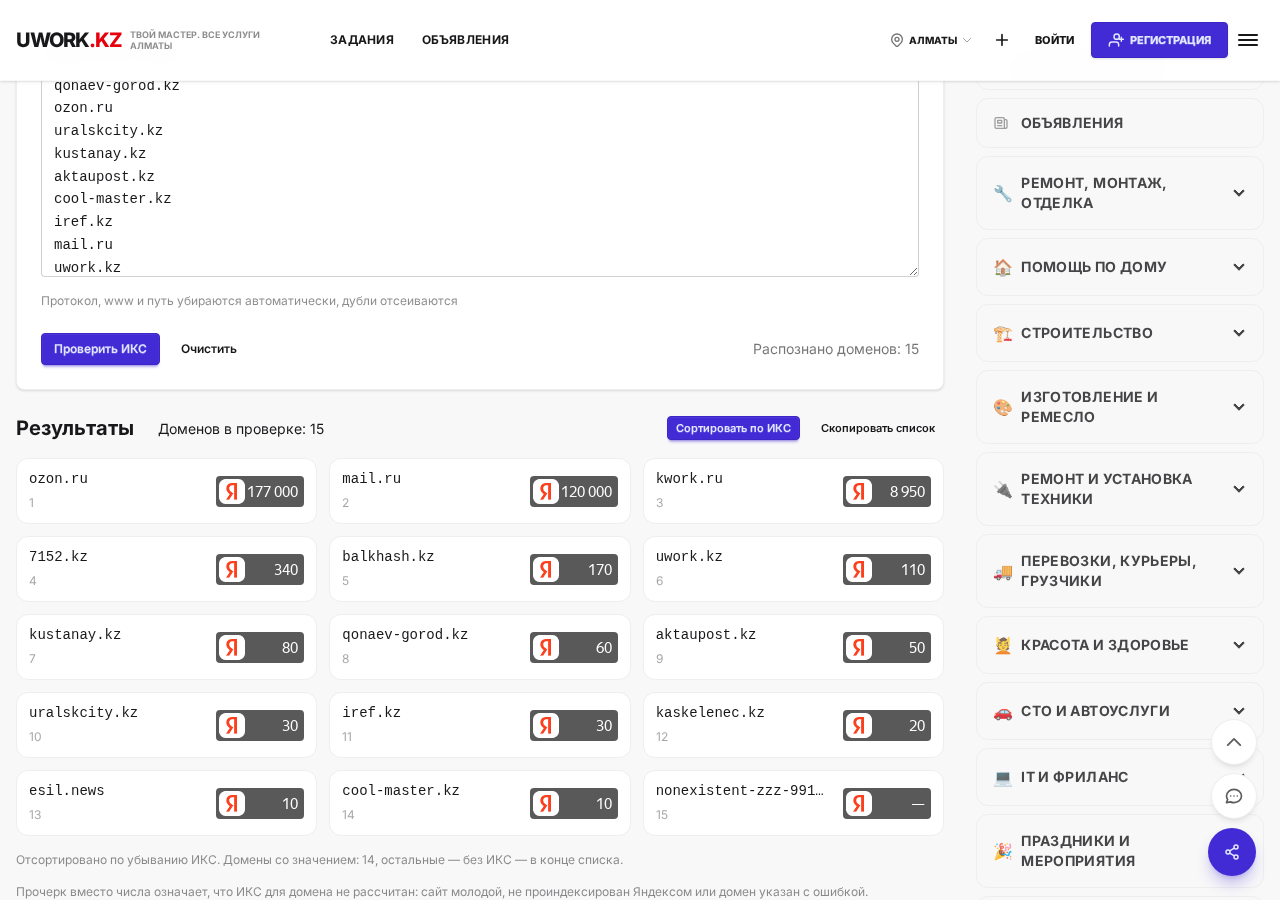
Task: Click the purple share floating button
Action: click(1232, 852)
